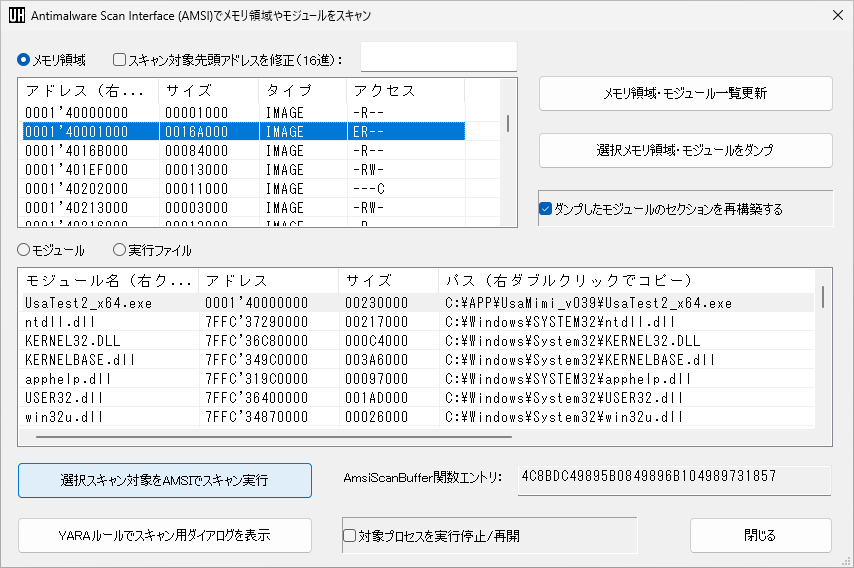This screenshot has width=854, height=568.
Task: Select memory row 0001'401EF000
Action: click(x=243, y=169)
